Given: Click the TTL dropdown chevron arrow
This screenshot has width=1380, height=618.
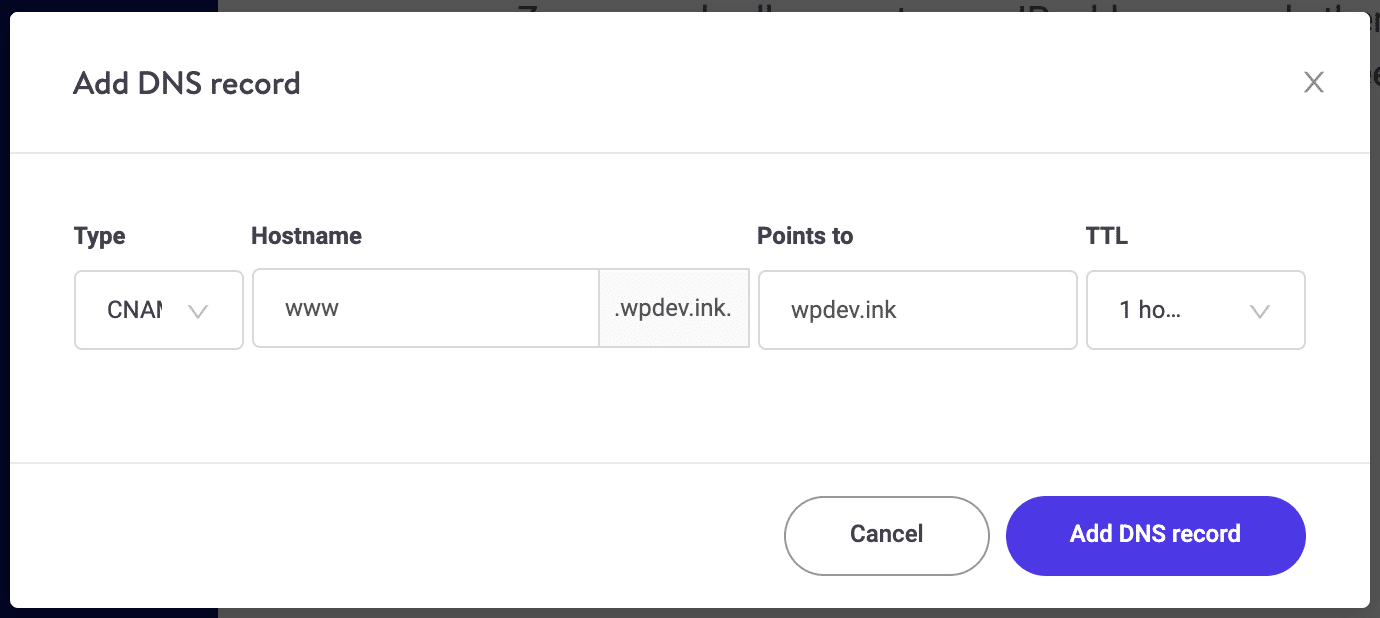Looking at the screenshot, I should [x=1259, y=311].
